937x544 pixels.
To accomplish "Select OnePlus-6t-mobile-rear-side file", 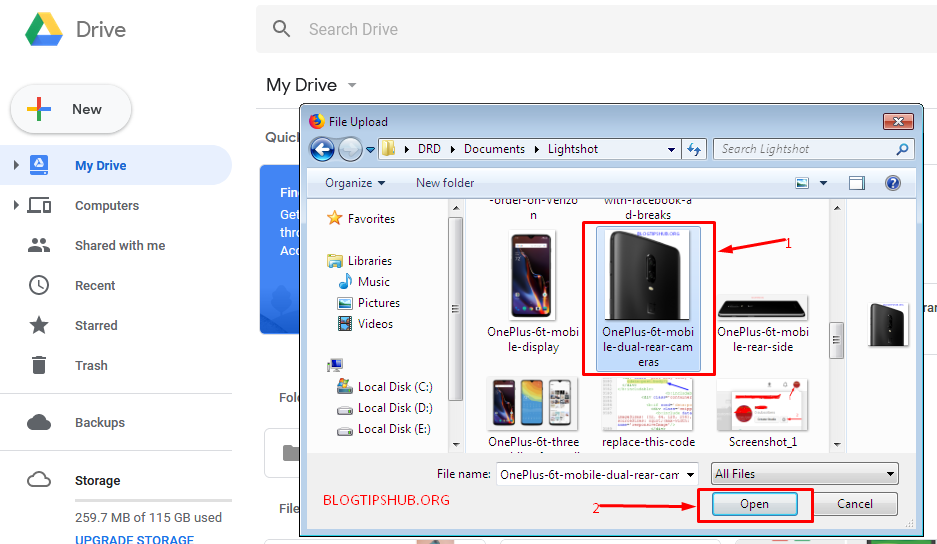I will click(x=763, y=323).
